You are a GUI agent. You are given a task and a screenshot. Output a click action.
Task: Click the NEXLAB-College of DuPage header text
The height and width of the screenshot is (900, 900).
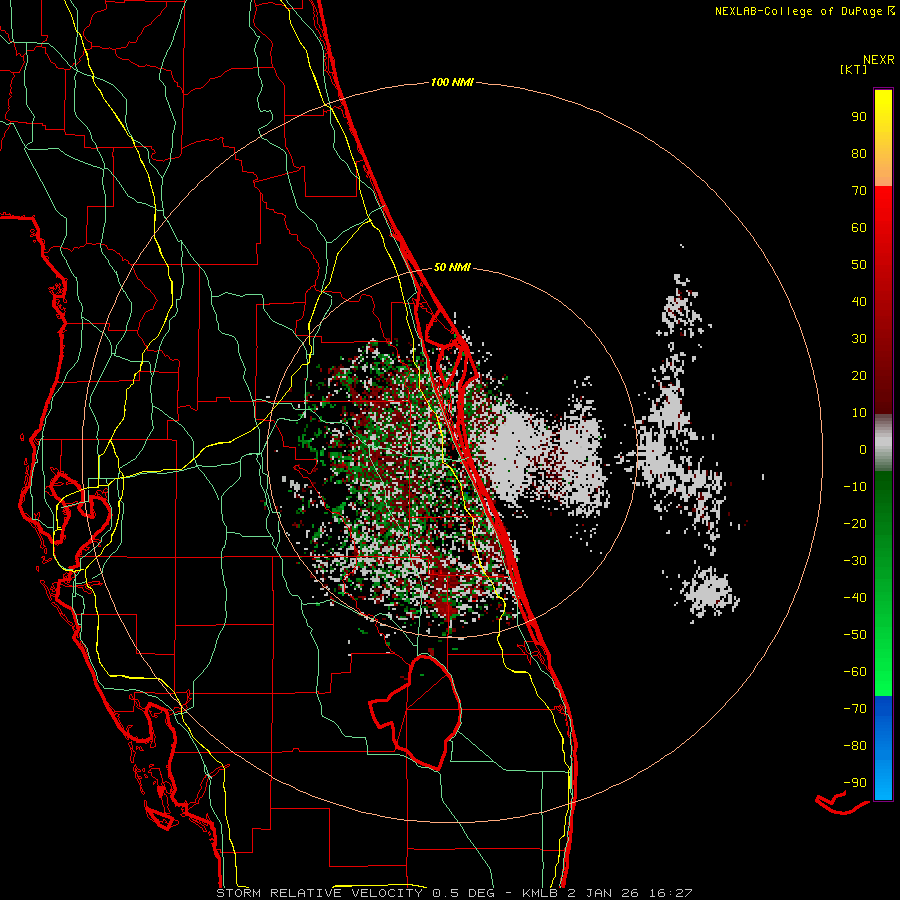tap(805, 11)
